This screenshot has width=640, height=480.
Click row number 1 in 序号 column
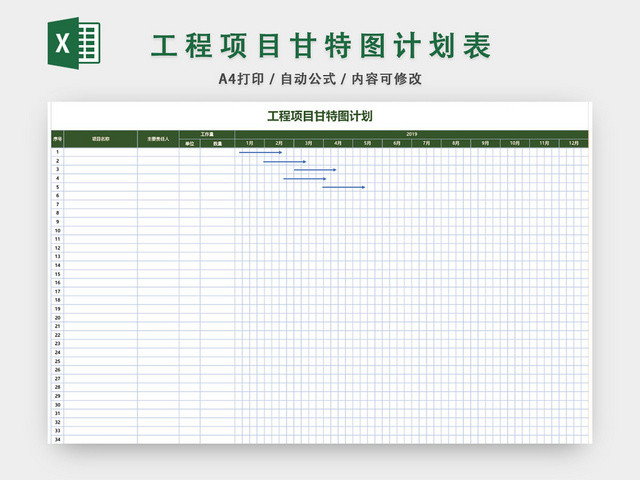tap(58, 152)
